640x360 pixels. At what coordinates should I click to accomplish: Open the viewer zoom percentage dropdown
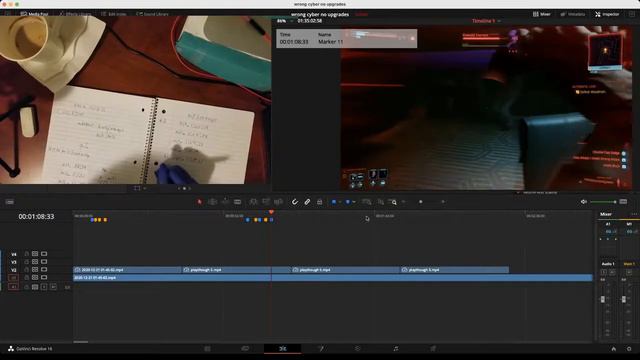tap(284, 21)
